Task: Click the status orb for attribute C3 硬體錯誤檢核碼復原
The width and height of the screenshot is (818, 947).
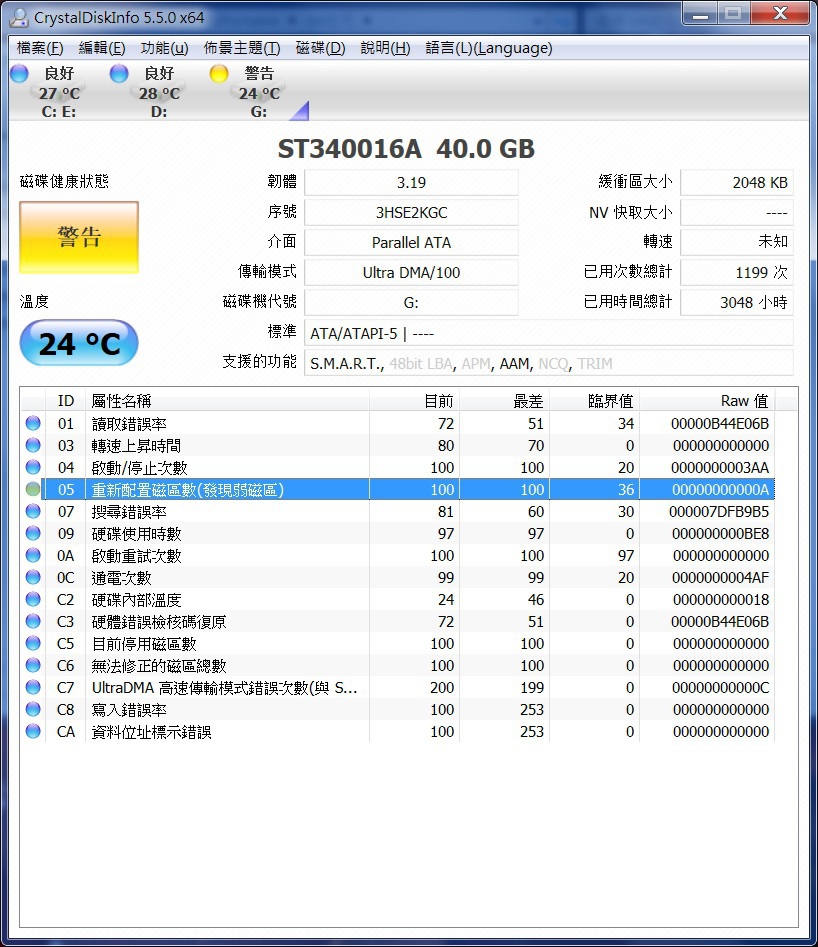Action: pyautogui.click(x=33, y=621)
